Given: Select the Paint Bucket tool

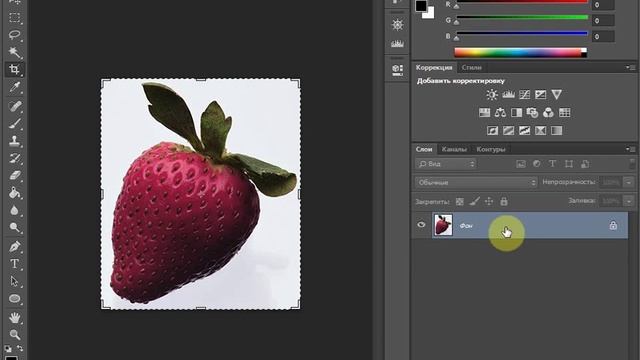Looking at the screenshot, I should point(15,193).
